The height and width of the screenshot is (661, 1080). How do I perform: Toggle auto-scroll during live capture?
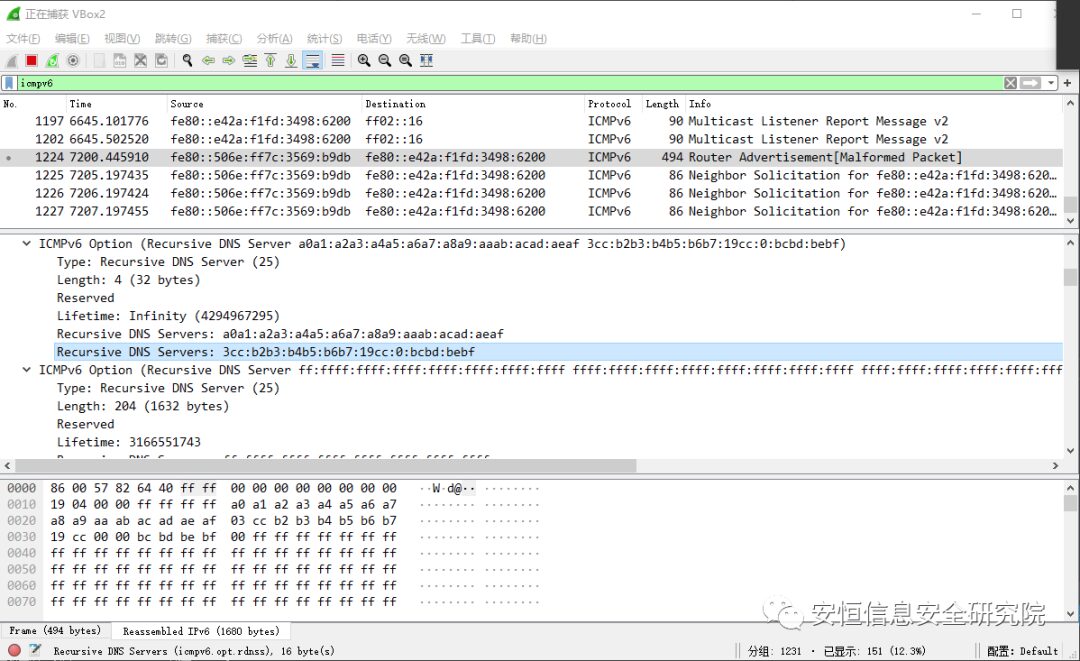pyautogui.click(x=313, y=61)
